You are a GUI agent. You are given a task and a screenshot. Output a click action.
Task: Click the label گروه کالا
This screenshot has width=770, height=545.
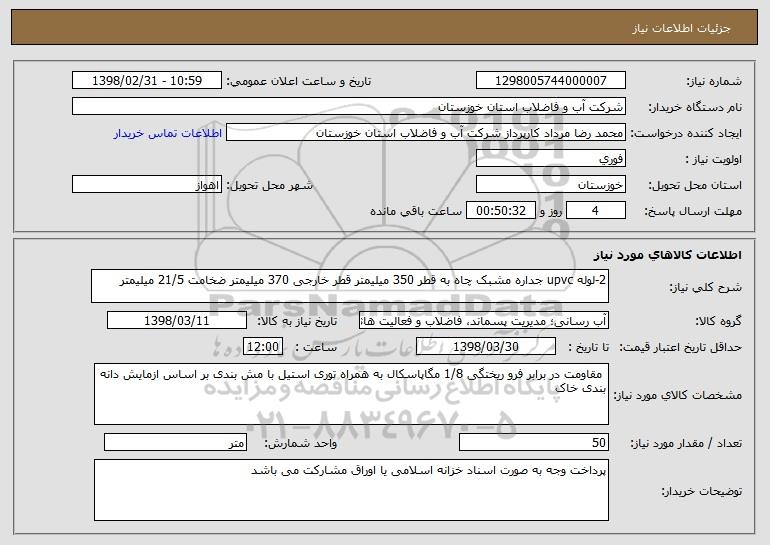coord(718,322)
